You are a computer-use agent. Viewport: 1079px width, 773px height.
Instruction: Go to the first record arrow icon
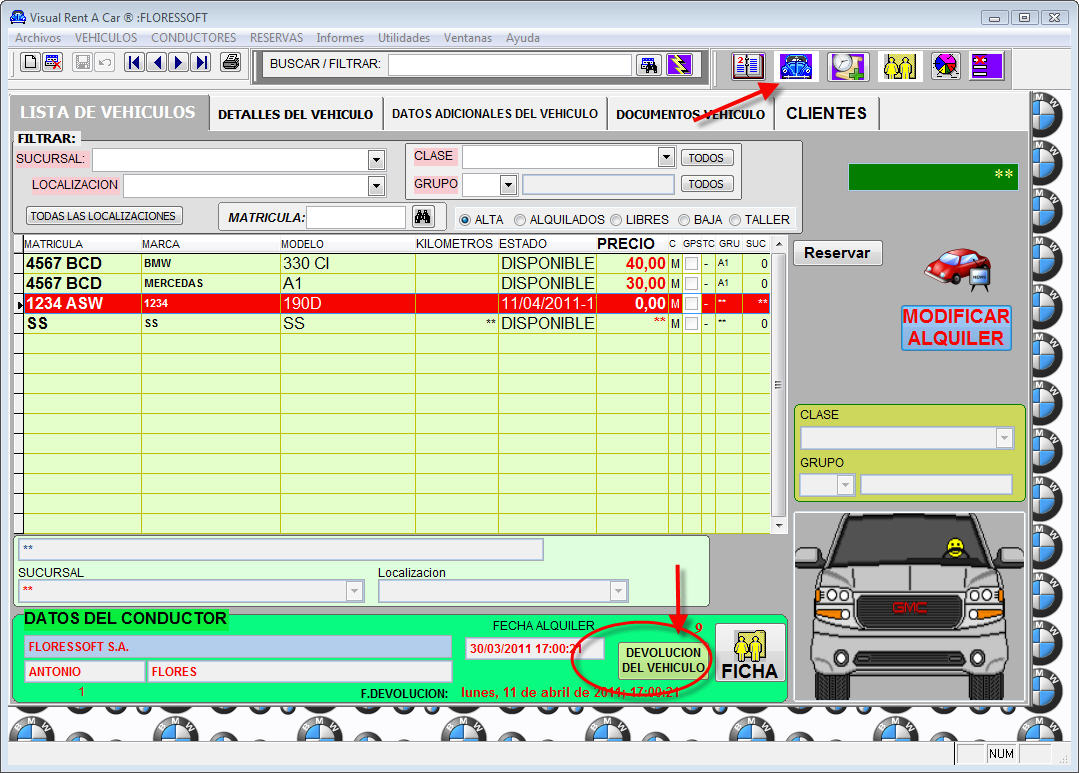pos(134,63)
